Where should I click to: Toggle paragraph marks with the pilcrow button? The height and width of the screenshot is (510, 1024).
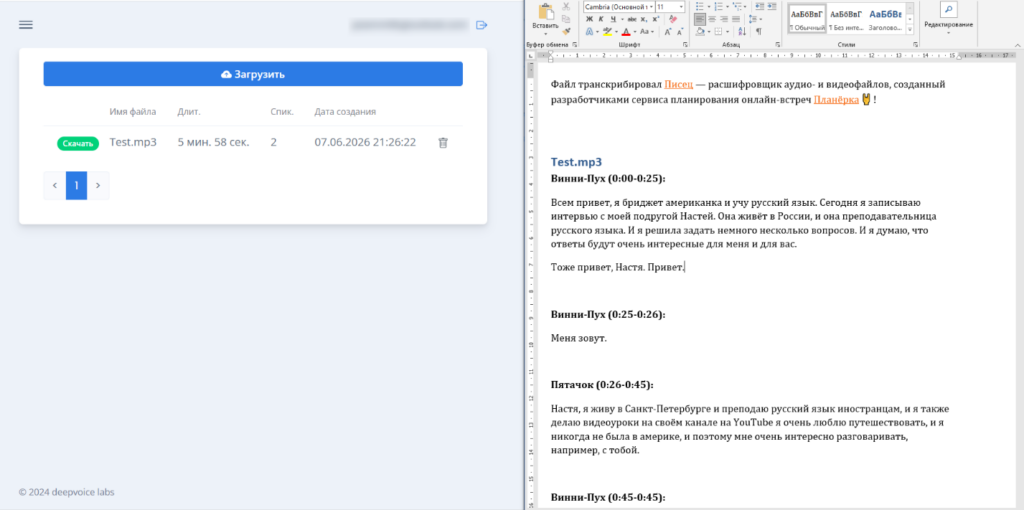(758, 31)
